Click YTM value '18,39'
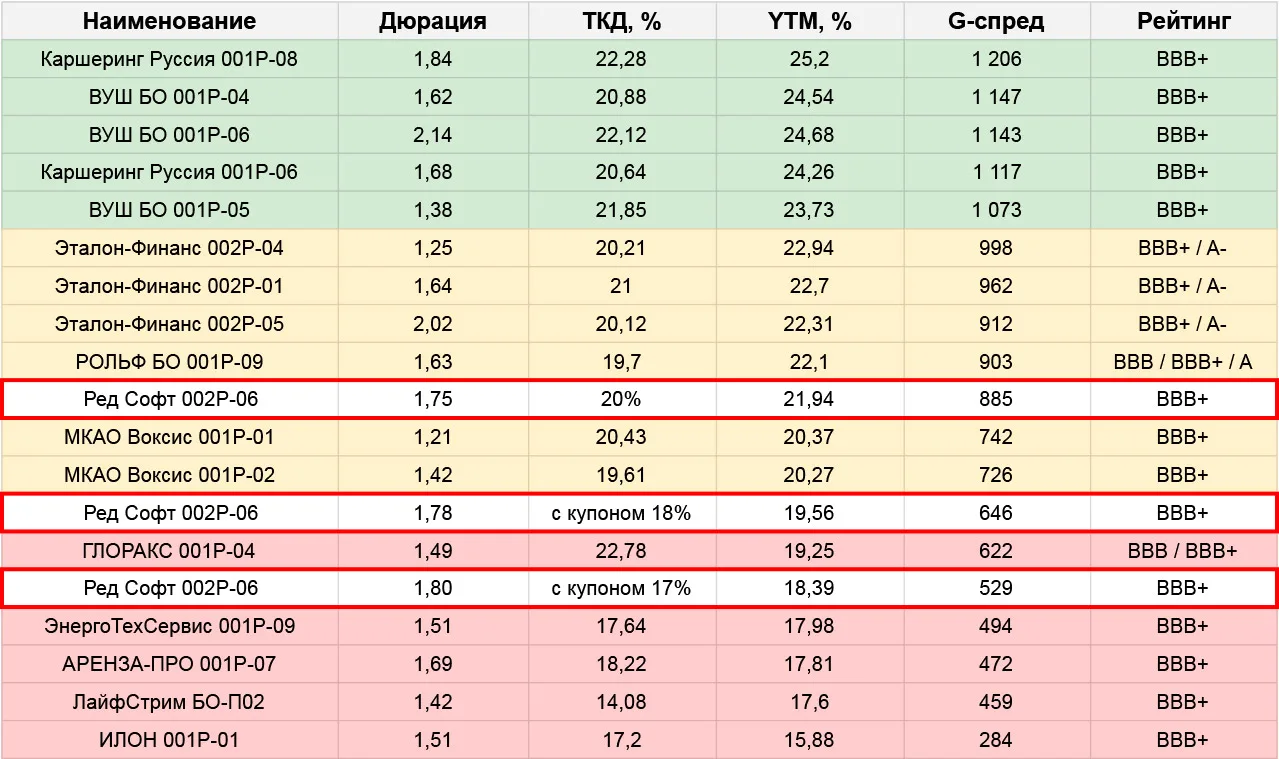Image resolution: width=1279 pixels, height=759 pixels. 809,588
